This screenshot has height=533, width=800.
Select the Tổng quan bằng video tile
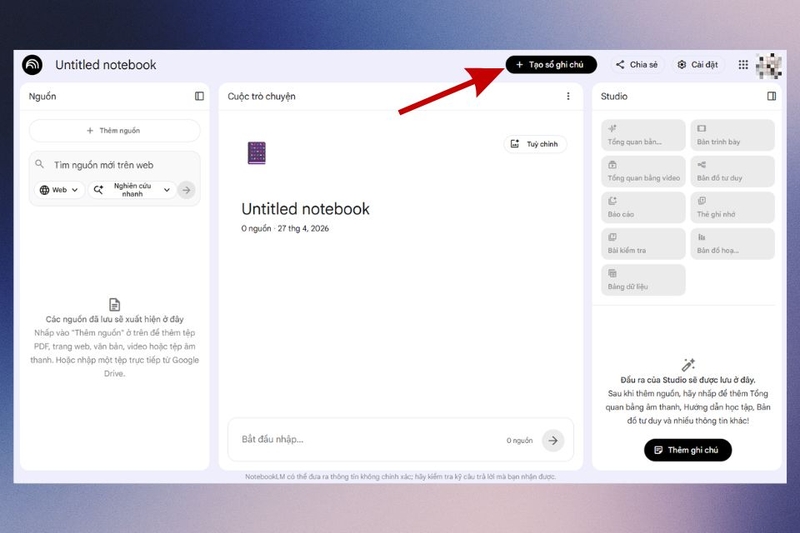(x=643, y=171)
